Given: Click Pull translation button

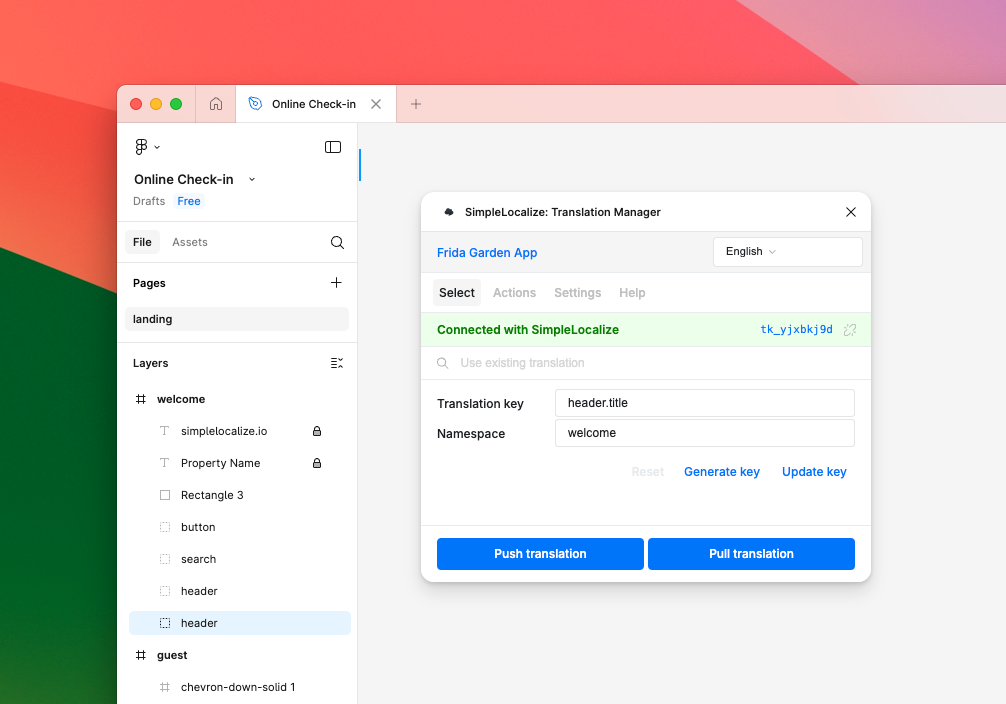Looking at the screenshot, I should pos(751,554).
